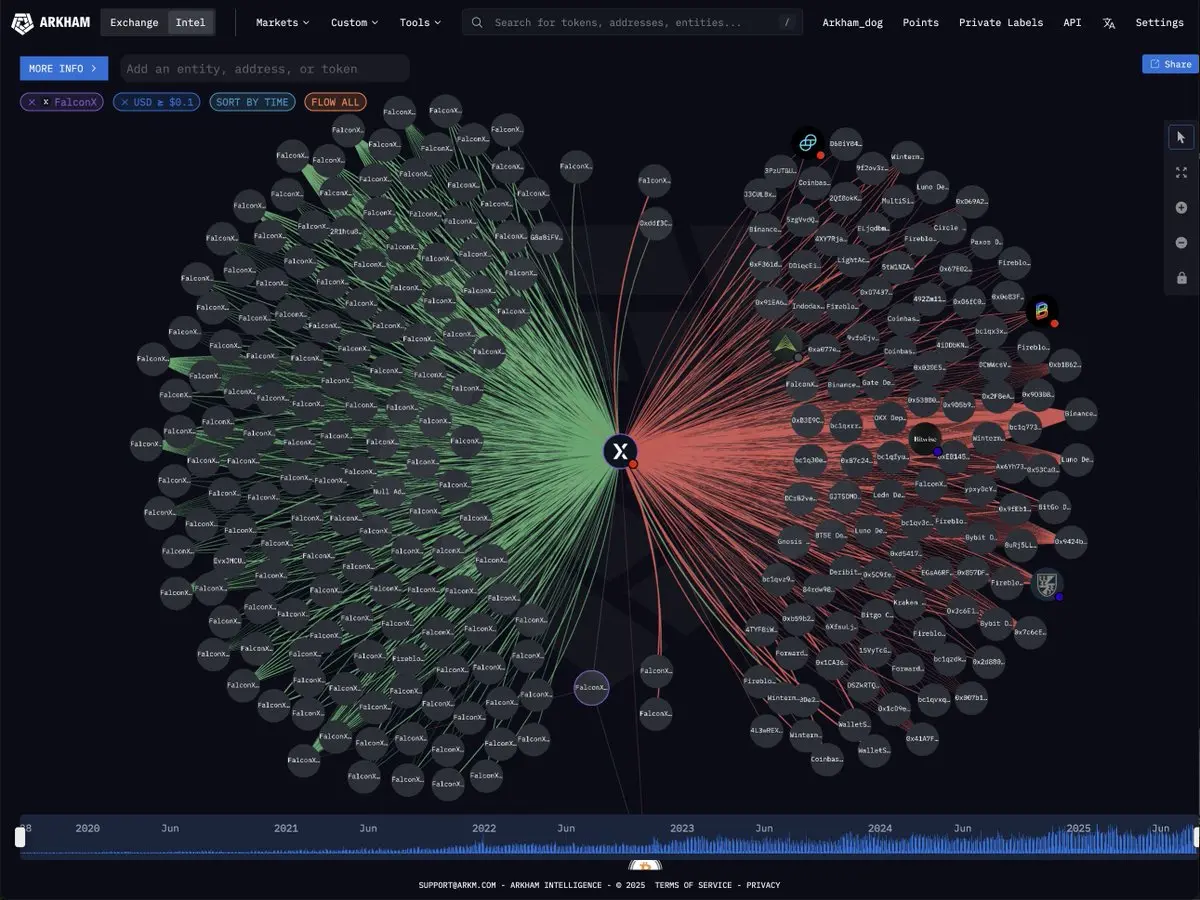Open the API page
Viewport: 1200px width, 900px height.
click(1072, 22)
